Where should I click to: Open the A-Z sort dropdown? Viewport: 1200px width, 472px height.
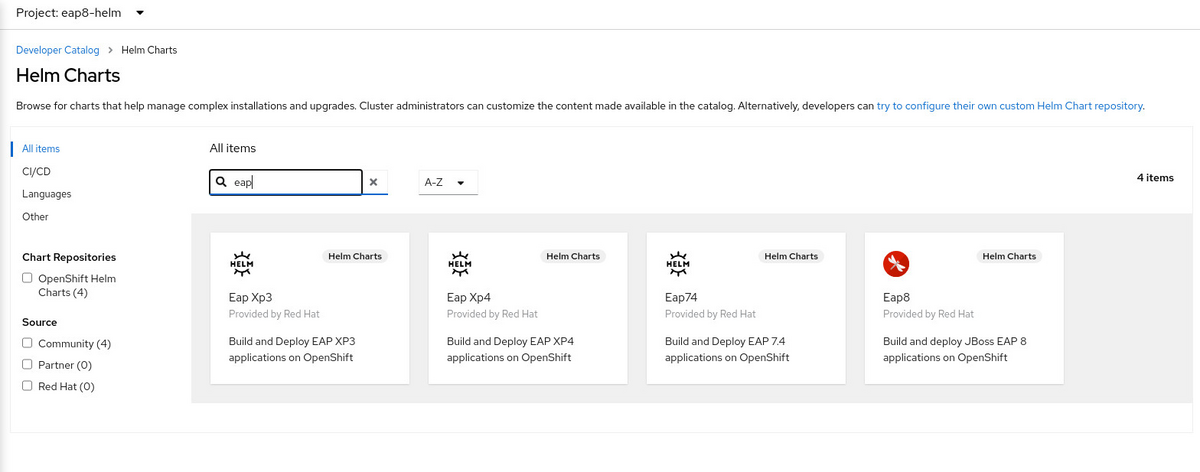pyautogui.click(x=446, y=183)
